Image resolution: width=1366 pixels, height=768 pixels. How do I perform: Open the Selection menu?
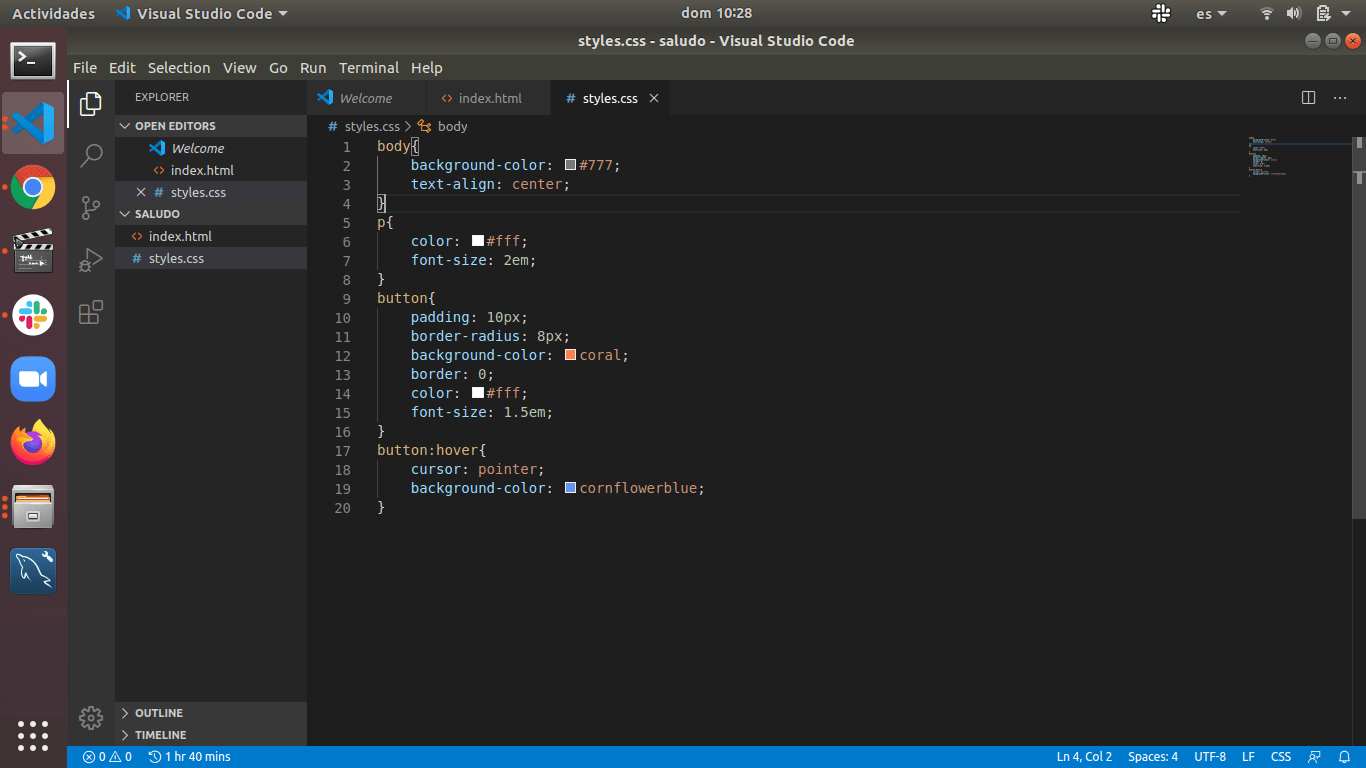179,68
